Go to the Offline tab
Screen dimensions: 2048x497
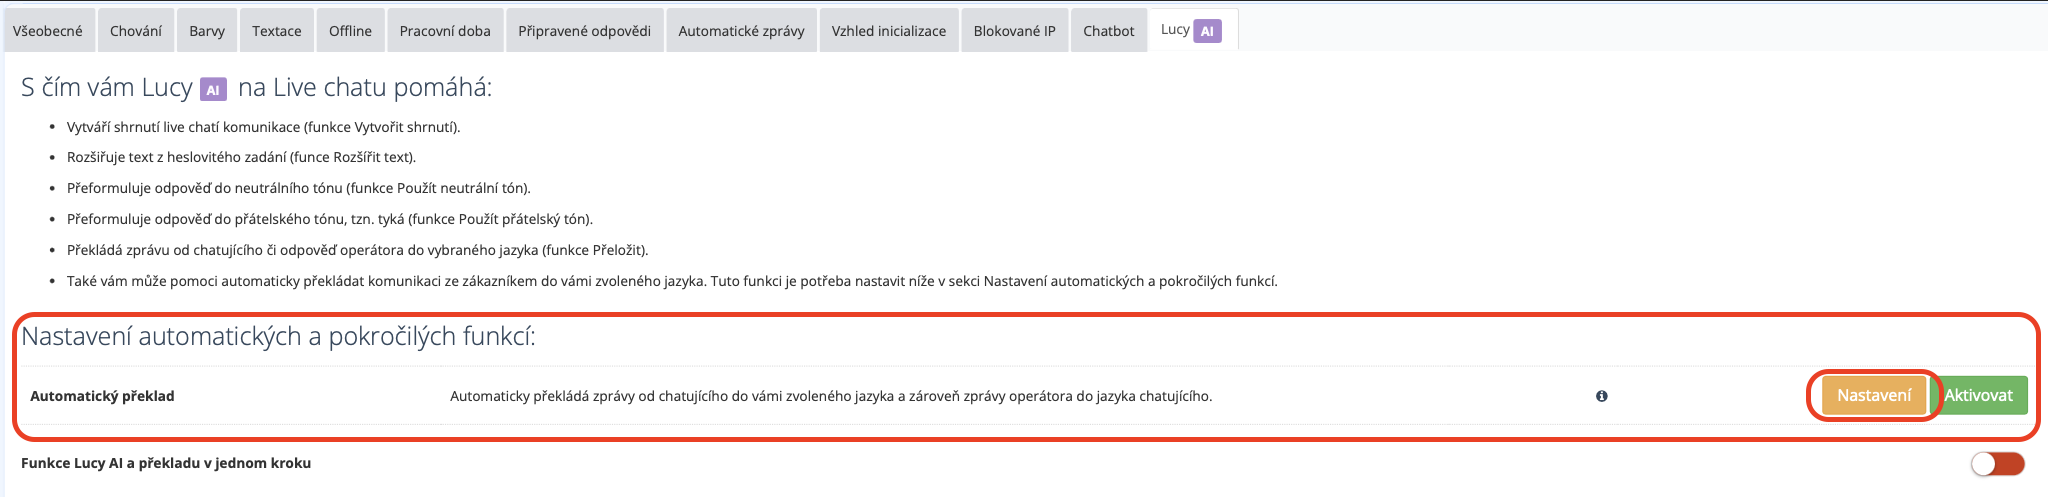pos(350,31)
